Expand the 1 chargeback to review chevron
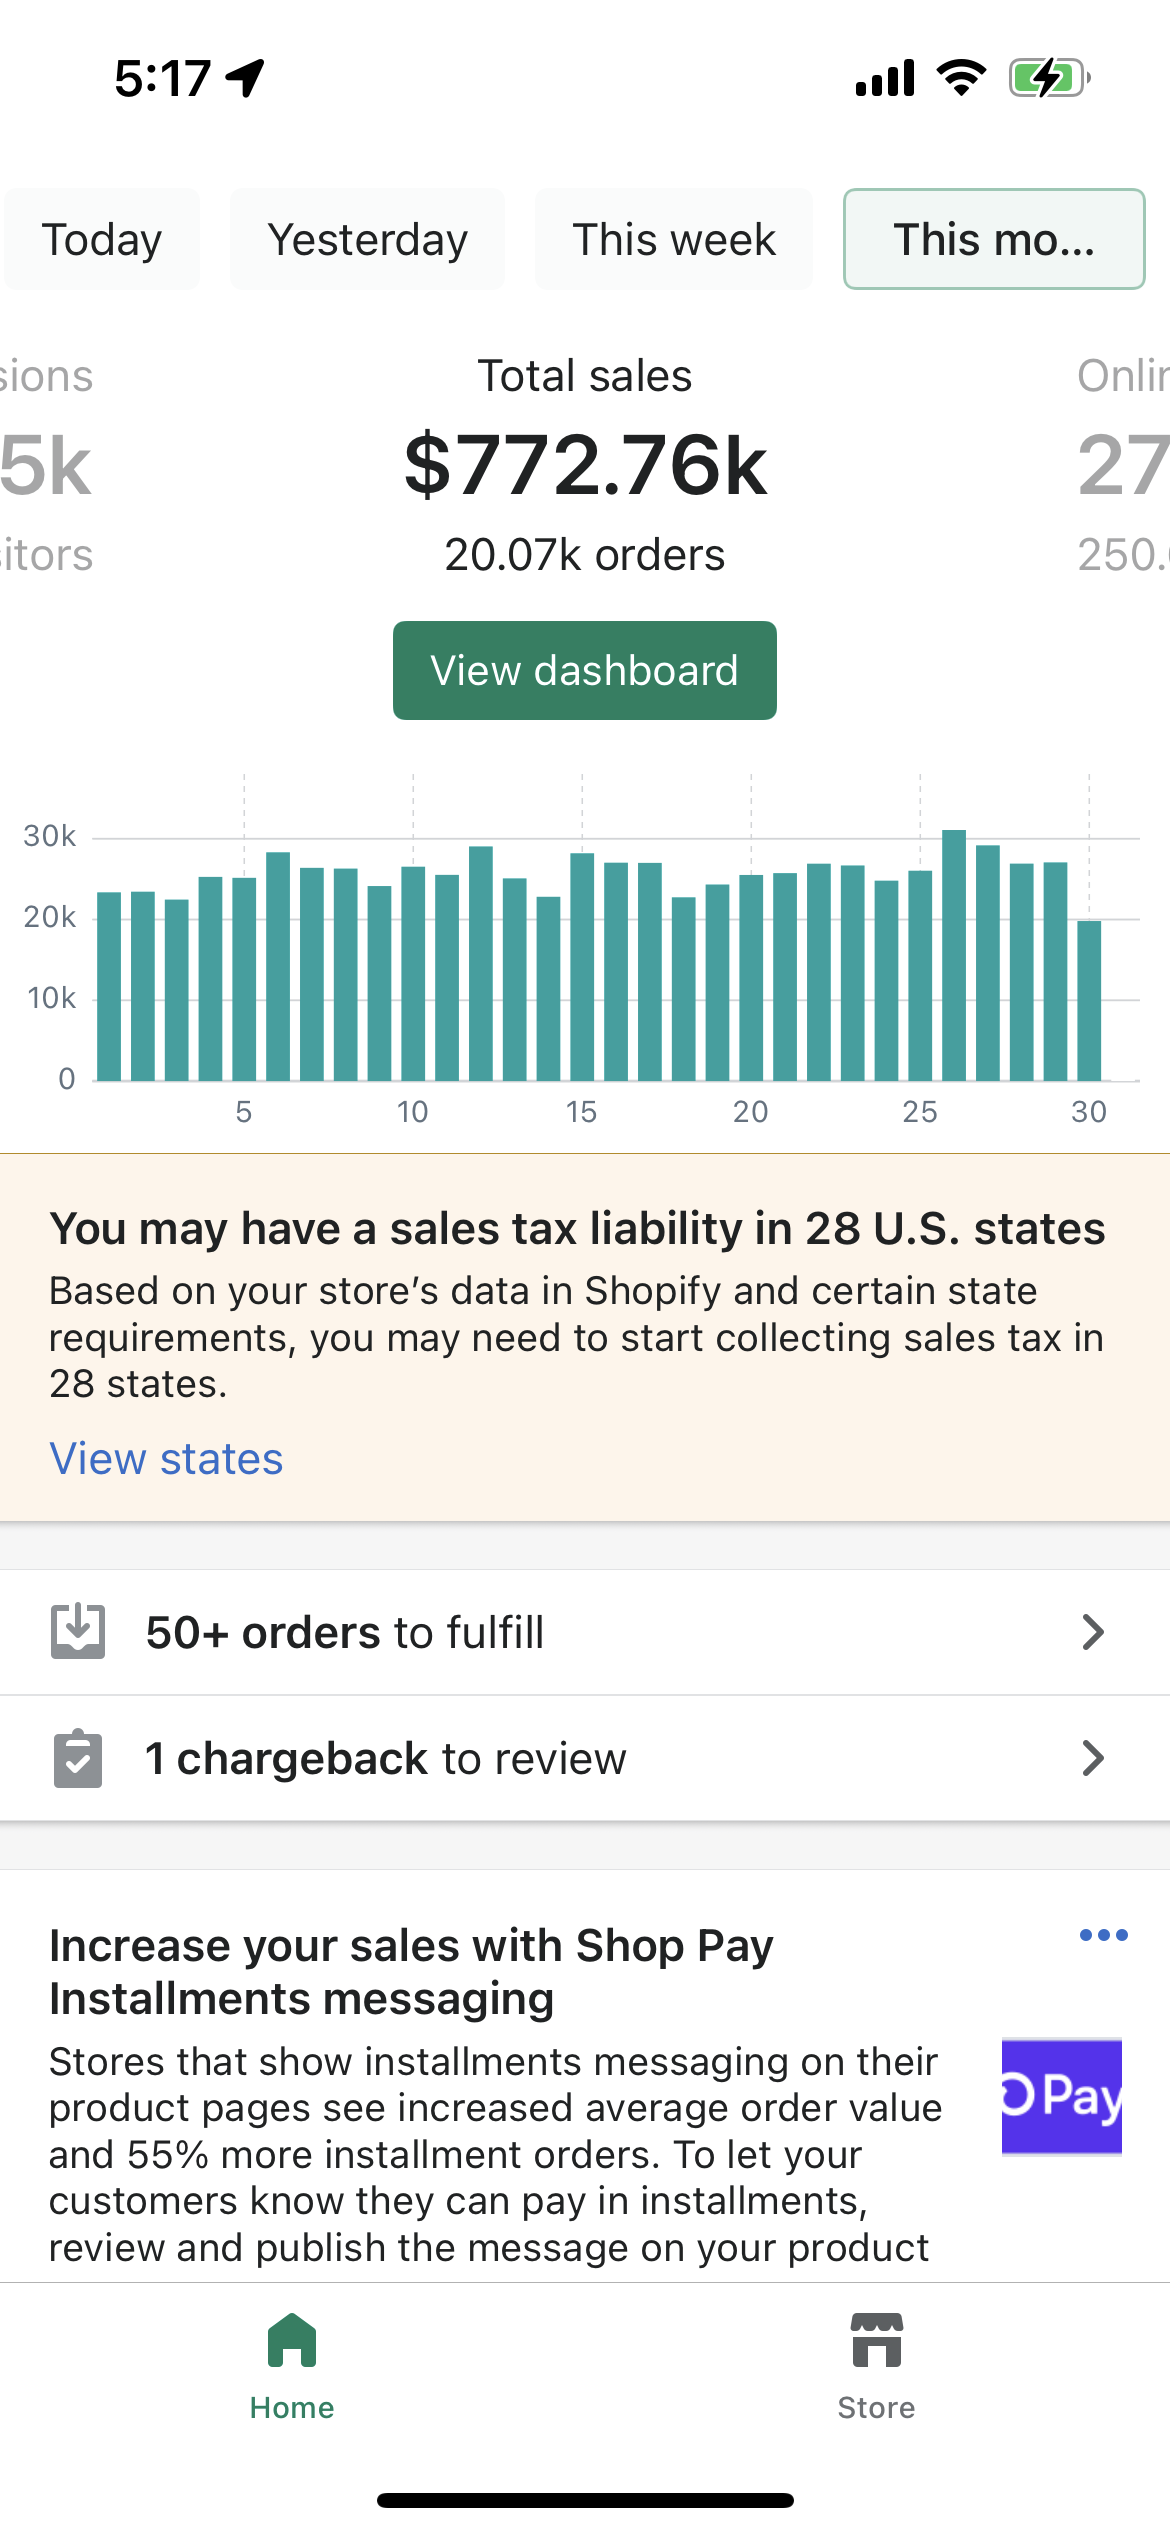The height and width of the screenshot is (2532, 1170). tap(1093, 1758)
